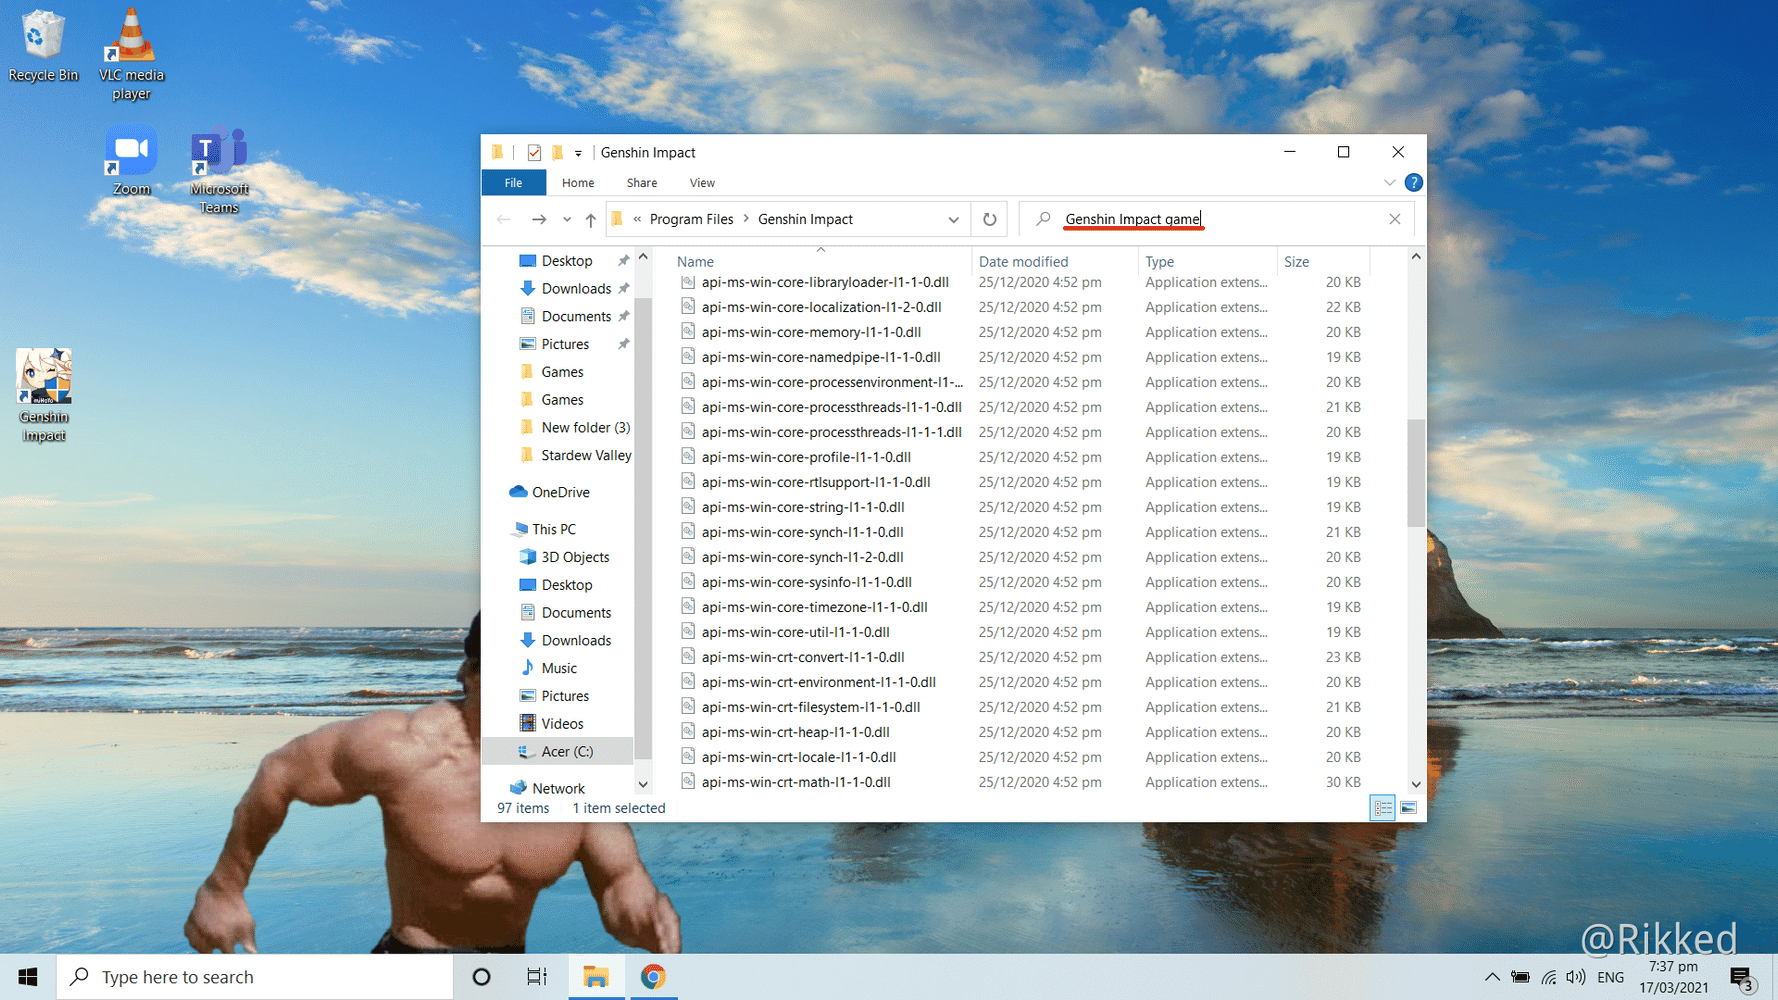Viewport: 1778px width, 1000px height.
Task: Open the notification Action Center
Action: (x=1743, y=978)
